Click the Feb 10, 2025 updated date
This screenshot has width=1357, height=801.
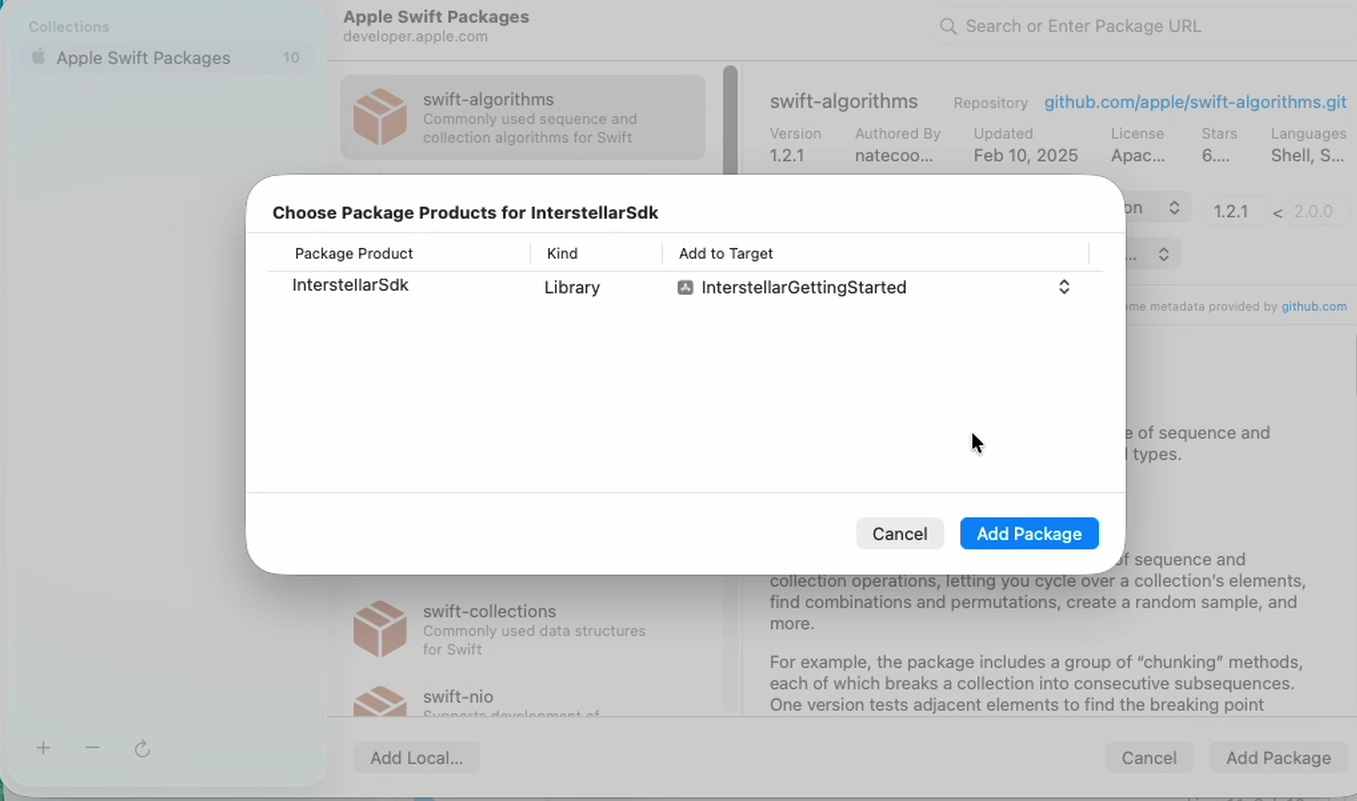pyautogui.click(x=1026, y=156)
